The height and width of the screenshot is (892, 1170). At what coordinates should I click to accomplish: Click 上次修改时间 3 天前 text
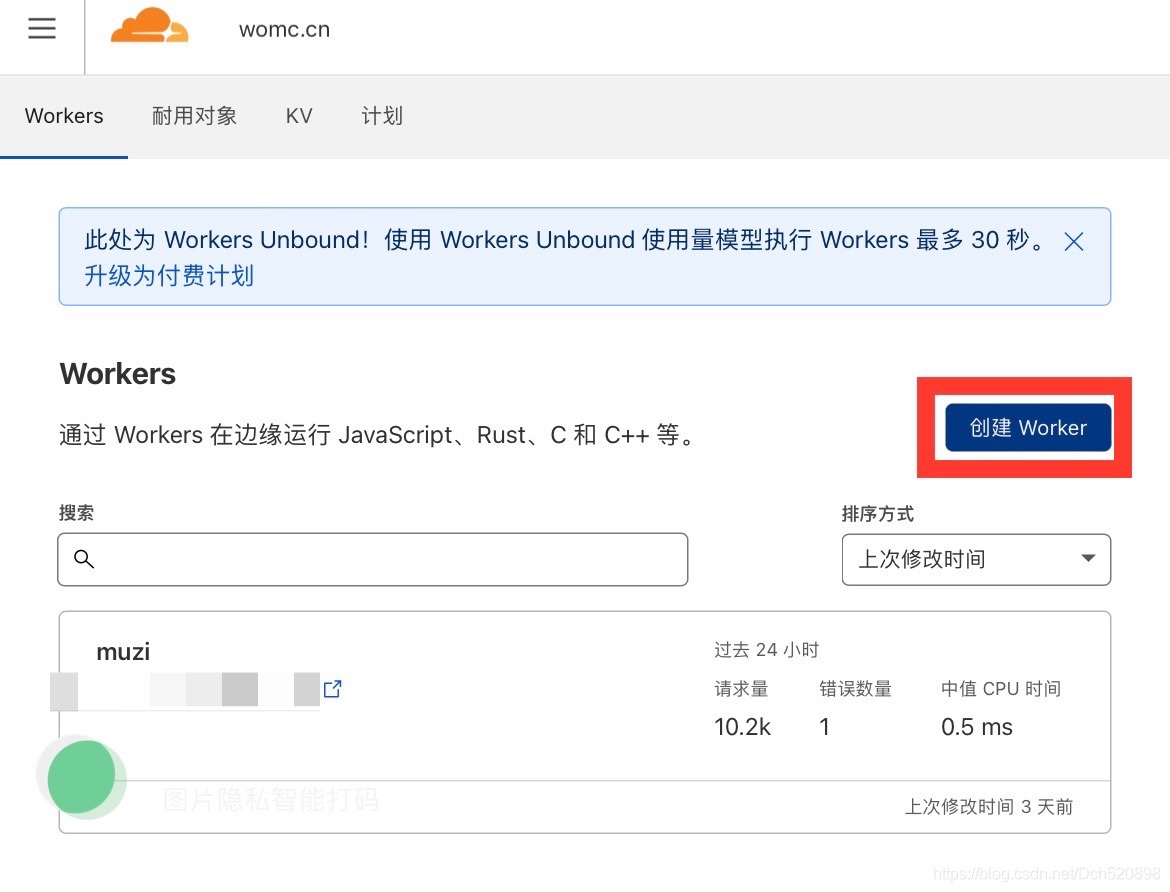[989, 806]
